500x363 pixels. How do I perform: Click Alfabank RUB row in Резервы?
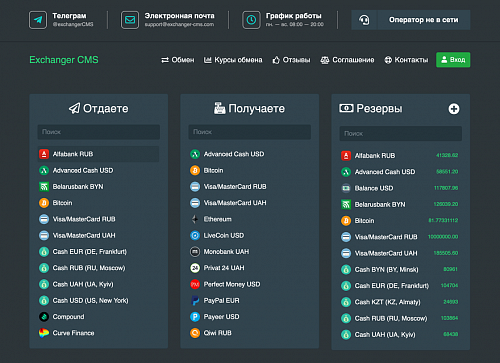click(401, 156)
